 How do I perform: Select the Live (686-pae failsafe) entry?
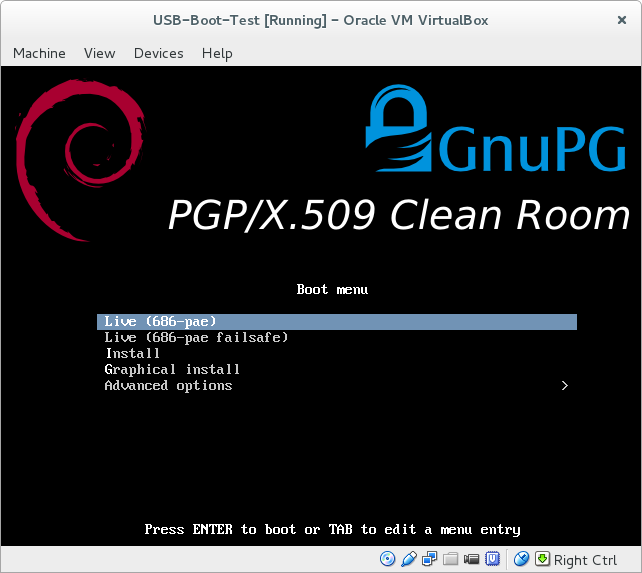point(337,337)
